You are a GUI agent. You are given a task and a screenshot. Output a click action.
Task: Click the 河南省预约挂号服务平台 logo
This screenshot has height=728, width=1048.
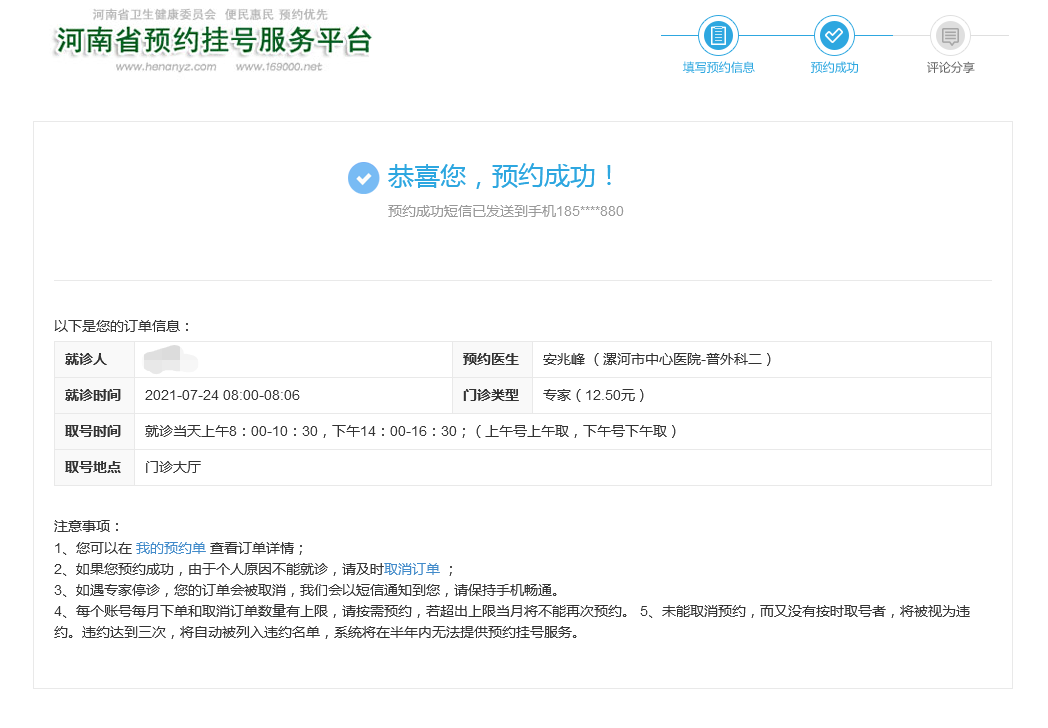213,41
